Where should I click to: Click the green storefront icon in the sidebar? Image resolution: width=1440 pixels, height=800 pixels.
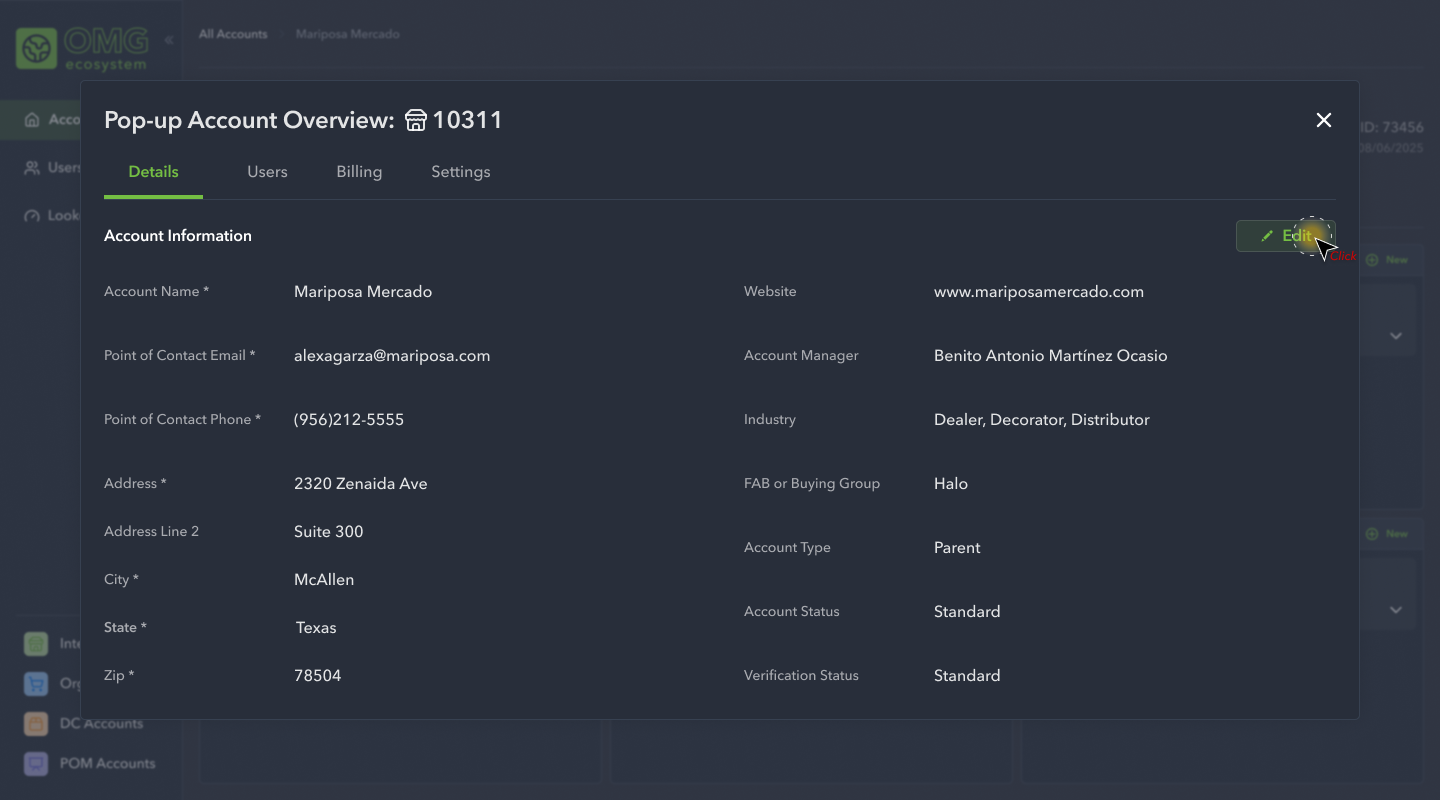pyautogui.click(x=36, y=644)
